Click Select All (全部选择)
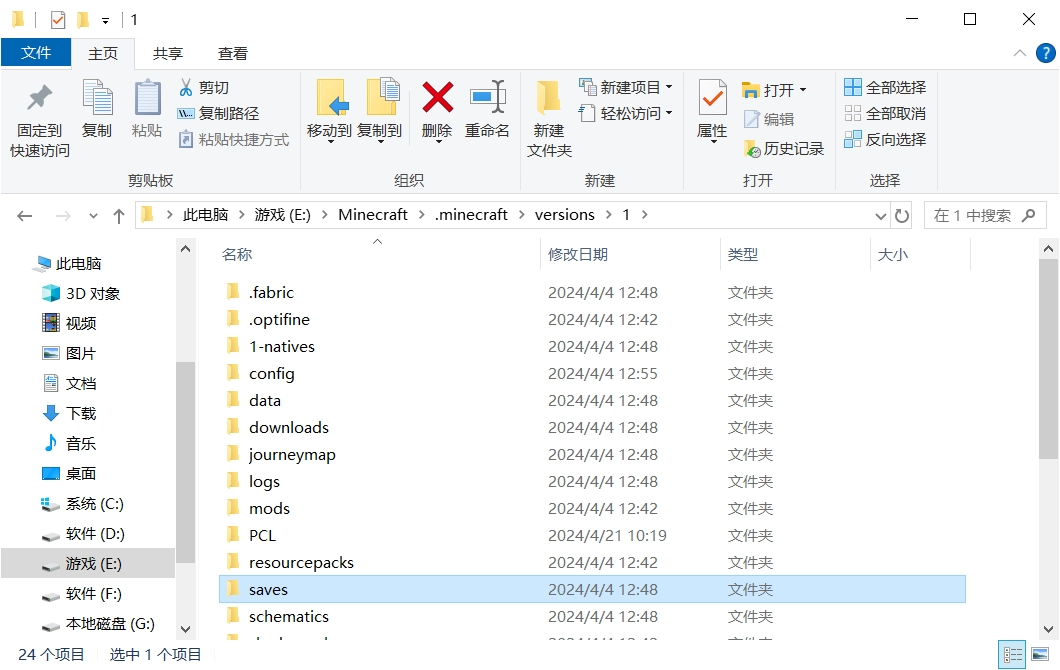 tap(885, 87)
